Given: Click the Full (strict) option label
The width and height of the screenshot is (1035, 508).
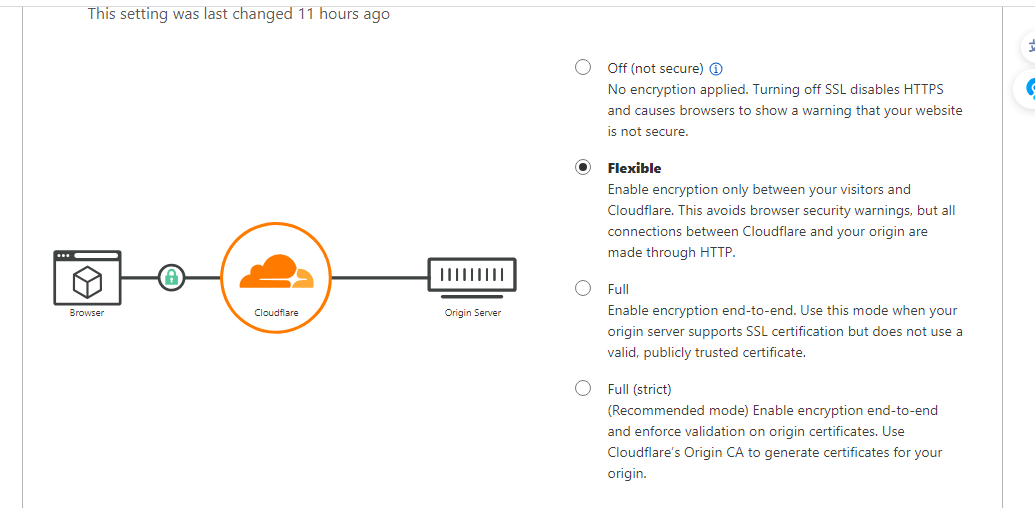Looking at the screenshot, I should pyautogui.click(x=639, y=389).
